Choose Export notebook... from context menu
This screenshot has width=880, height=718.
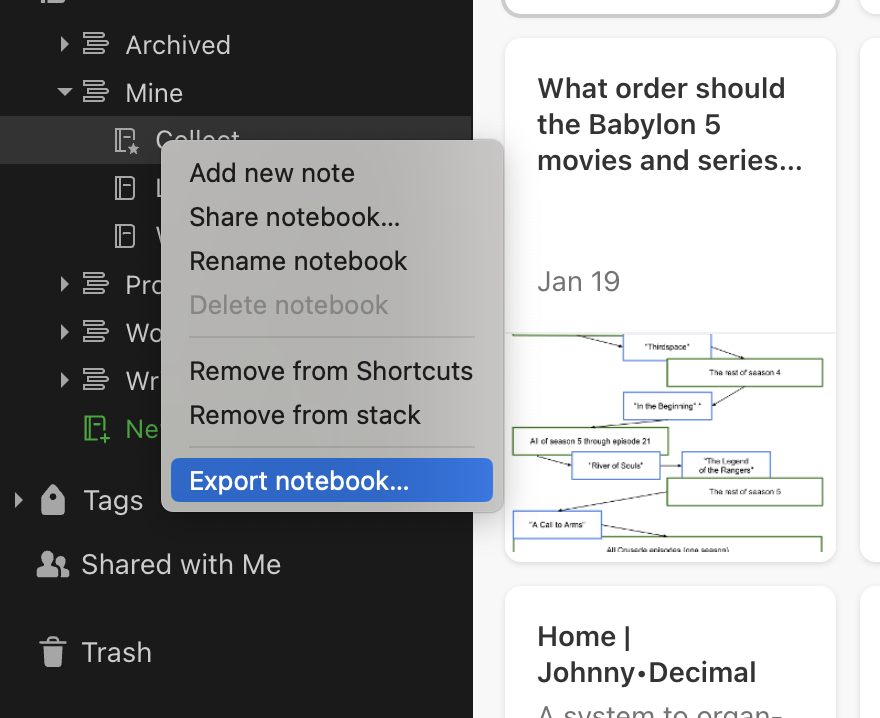coord(299,481)
